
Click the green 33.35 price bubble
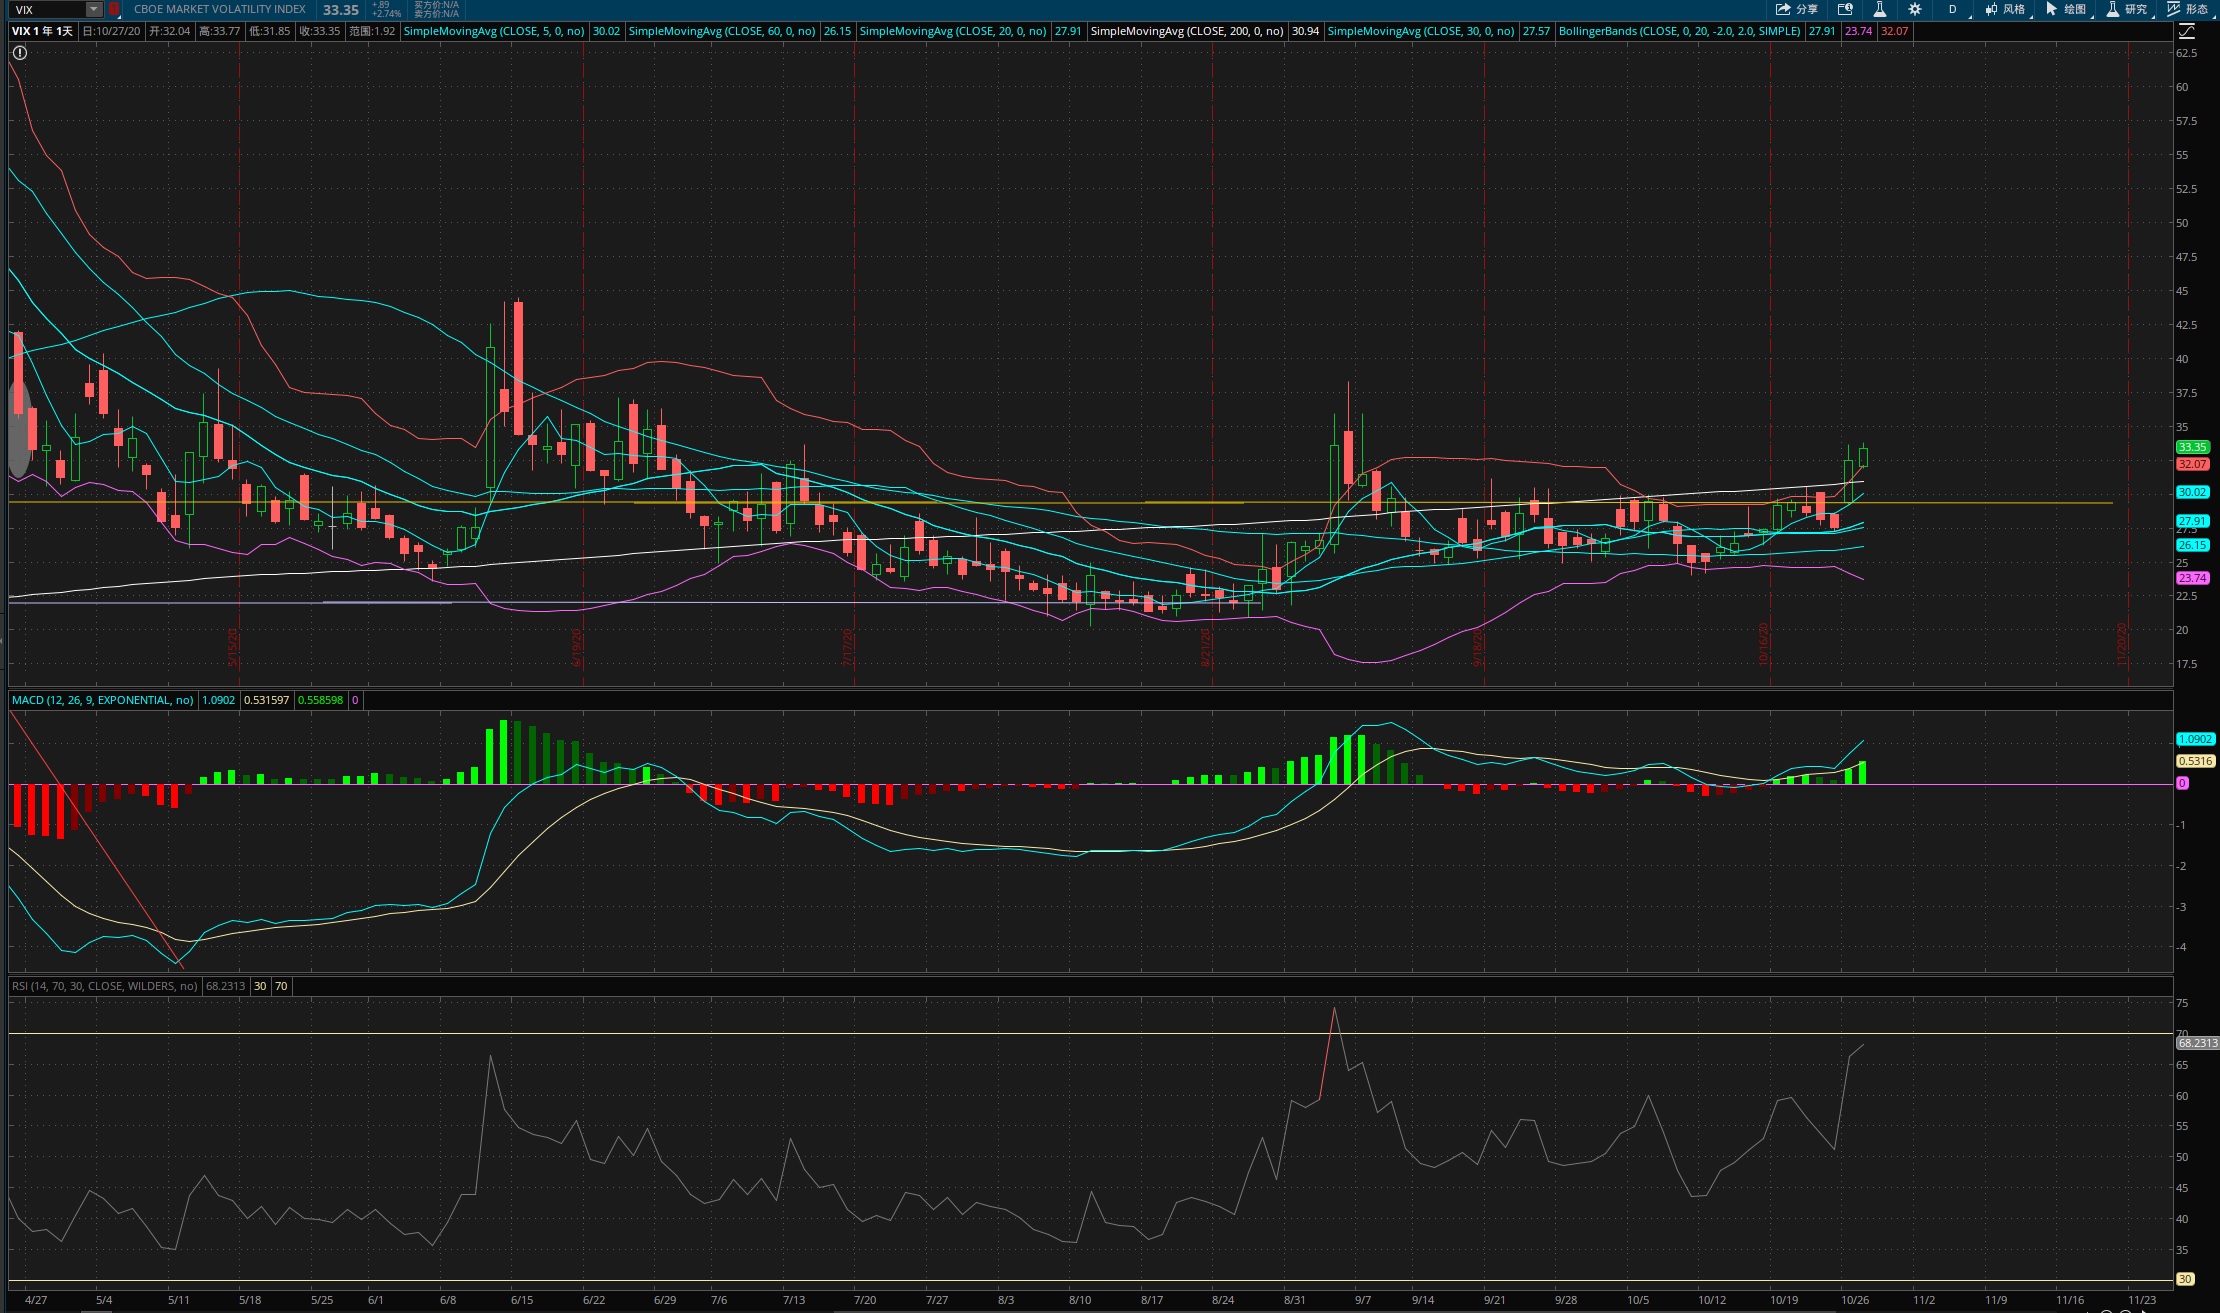tap(2193, 447)
